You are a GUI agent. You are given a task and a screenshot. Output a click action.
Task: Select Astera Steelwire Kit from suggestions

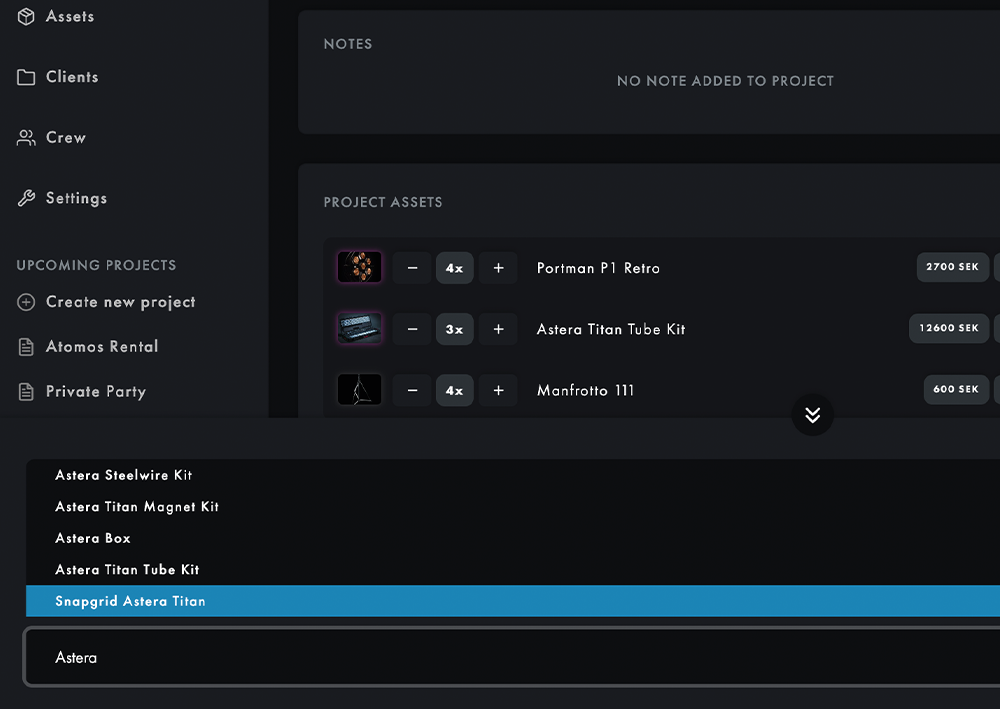point(124,475)
